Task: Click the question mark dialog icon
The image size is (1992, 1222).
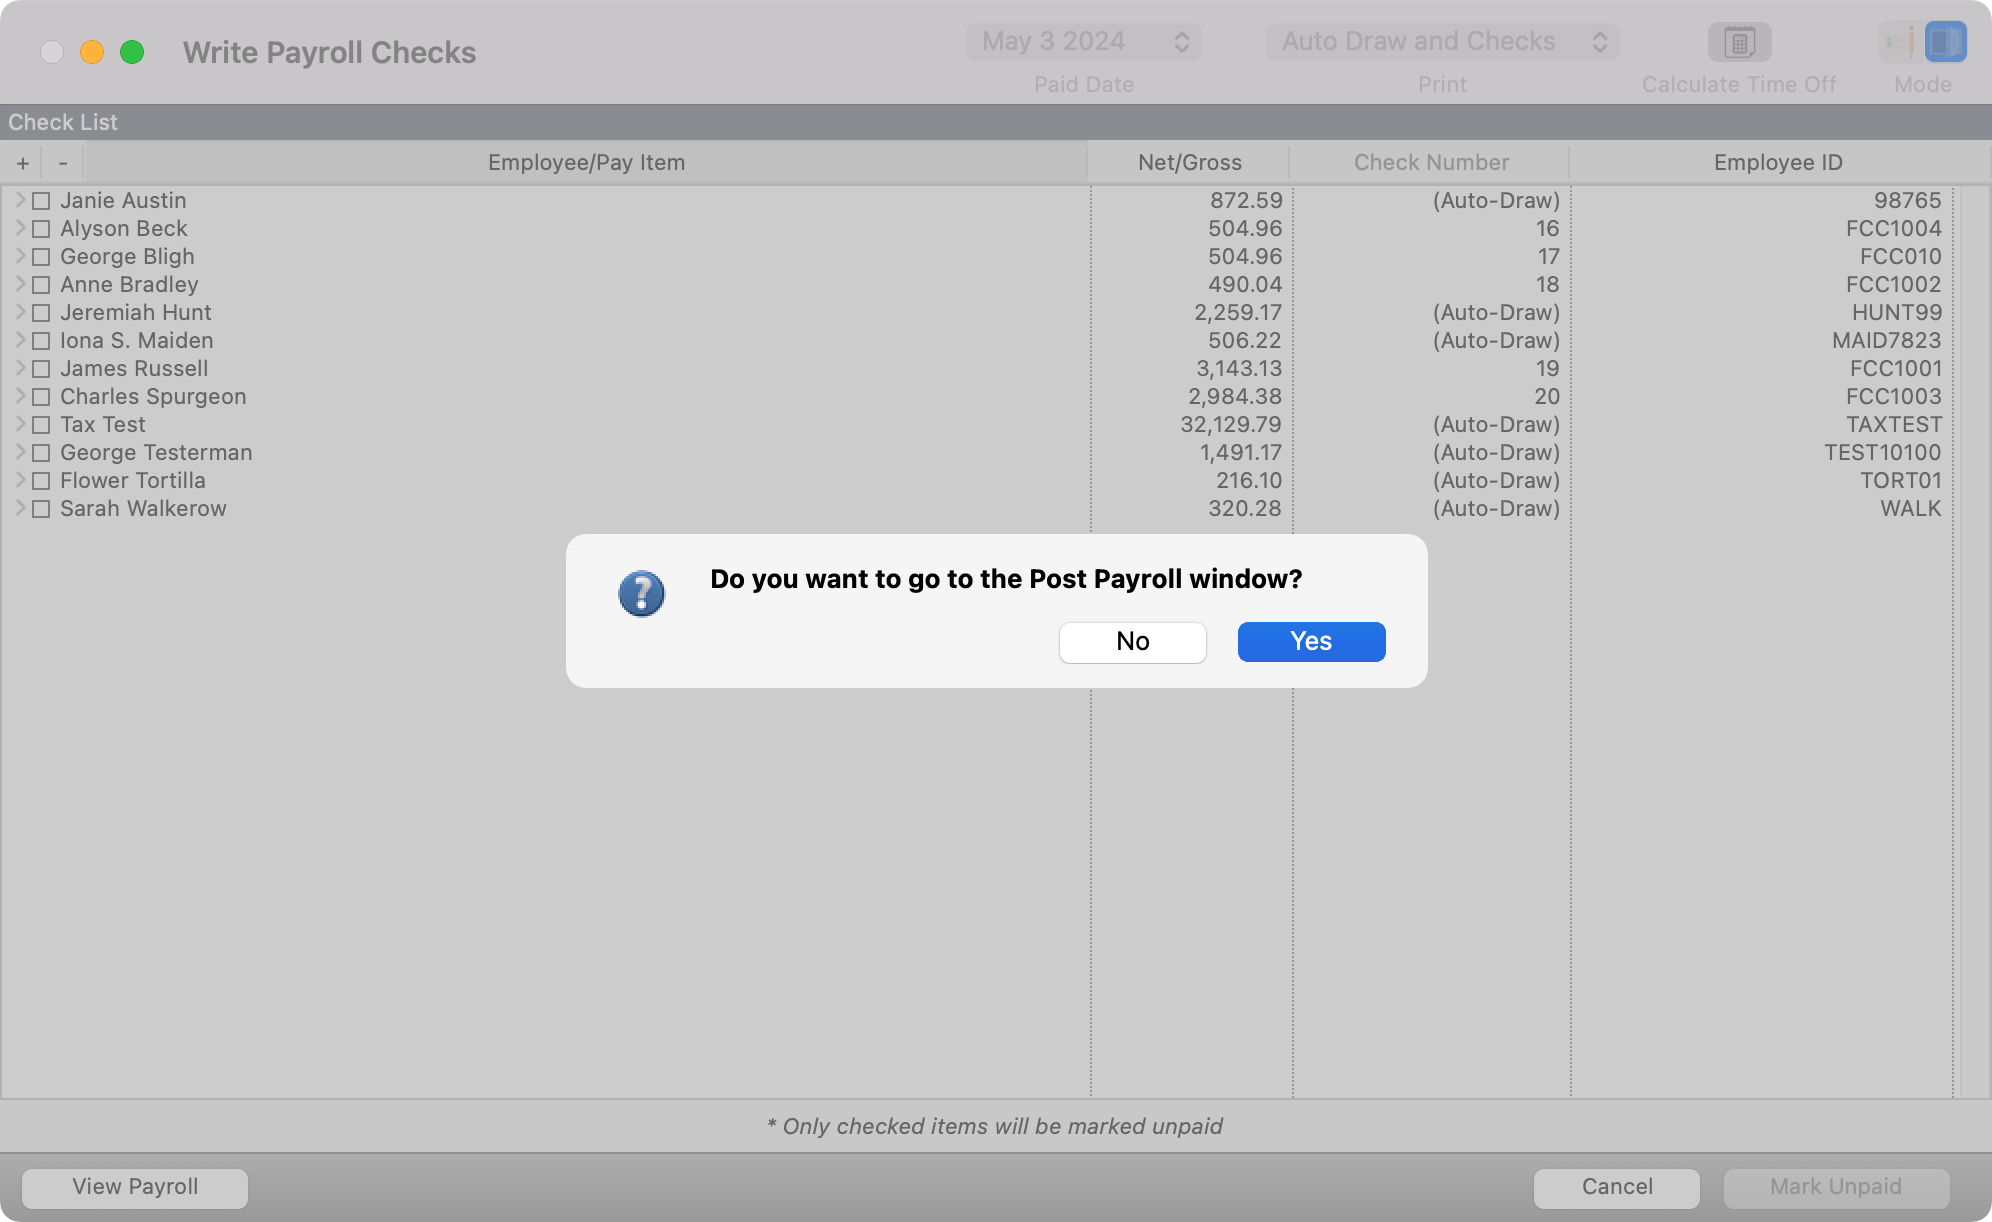Action: click(641, 594)
